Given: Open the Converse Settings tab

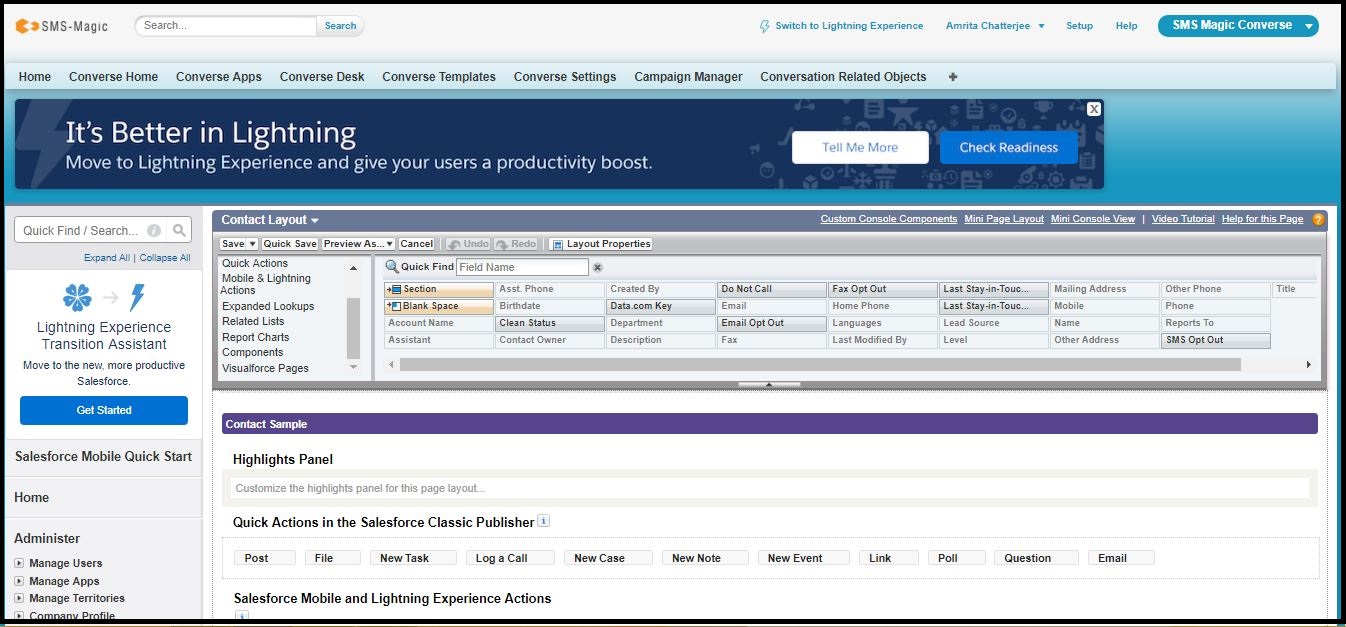Looking at the screenshot, I should coord(565,77).
